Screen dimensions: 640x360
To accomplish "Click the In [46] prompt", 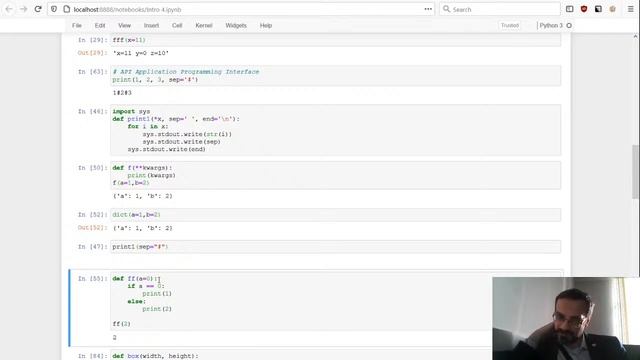I will 93,111.
